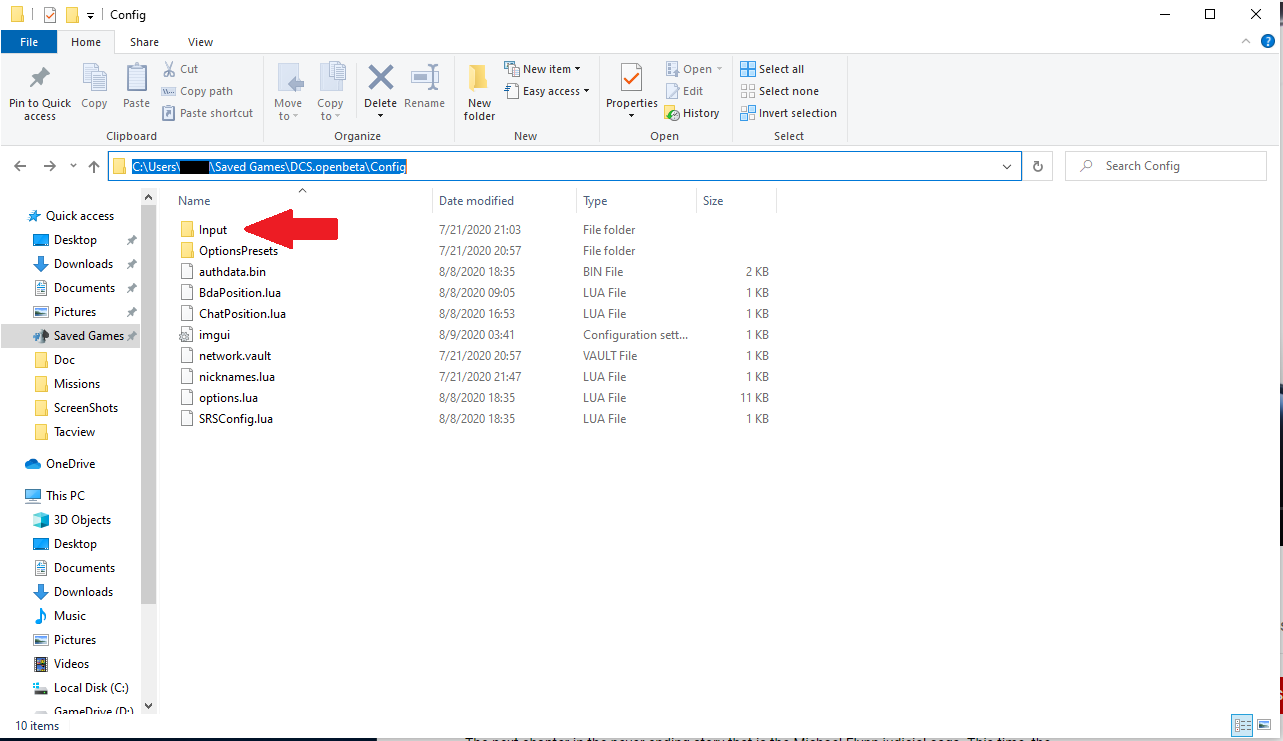Choose Copy path in the ribbon

(197, 91)
